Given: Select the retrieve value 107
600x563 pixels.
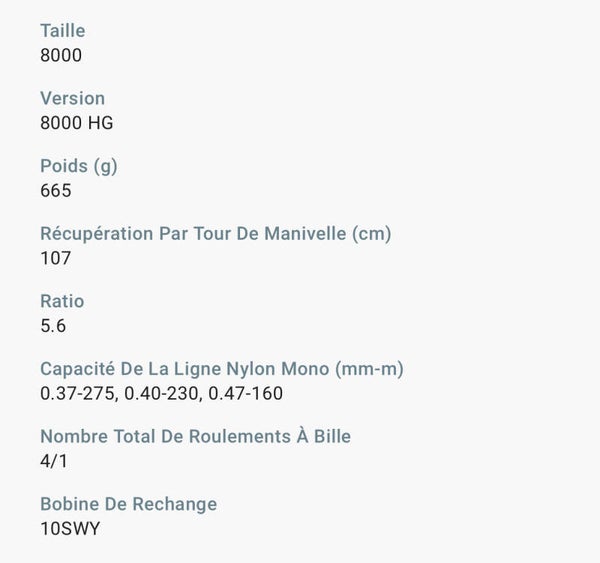Looking at the screenshot, I should click(x=55, y=258).
